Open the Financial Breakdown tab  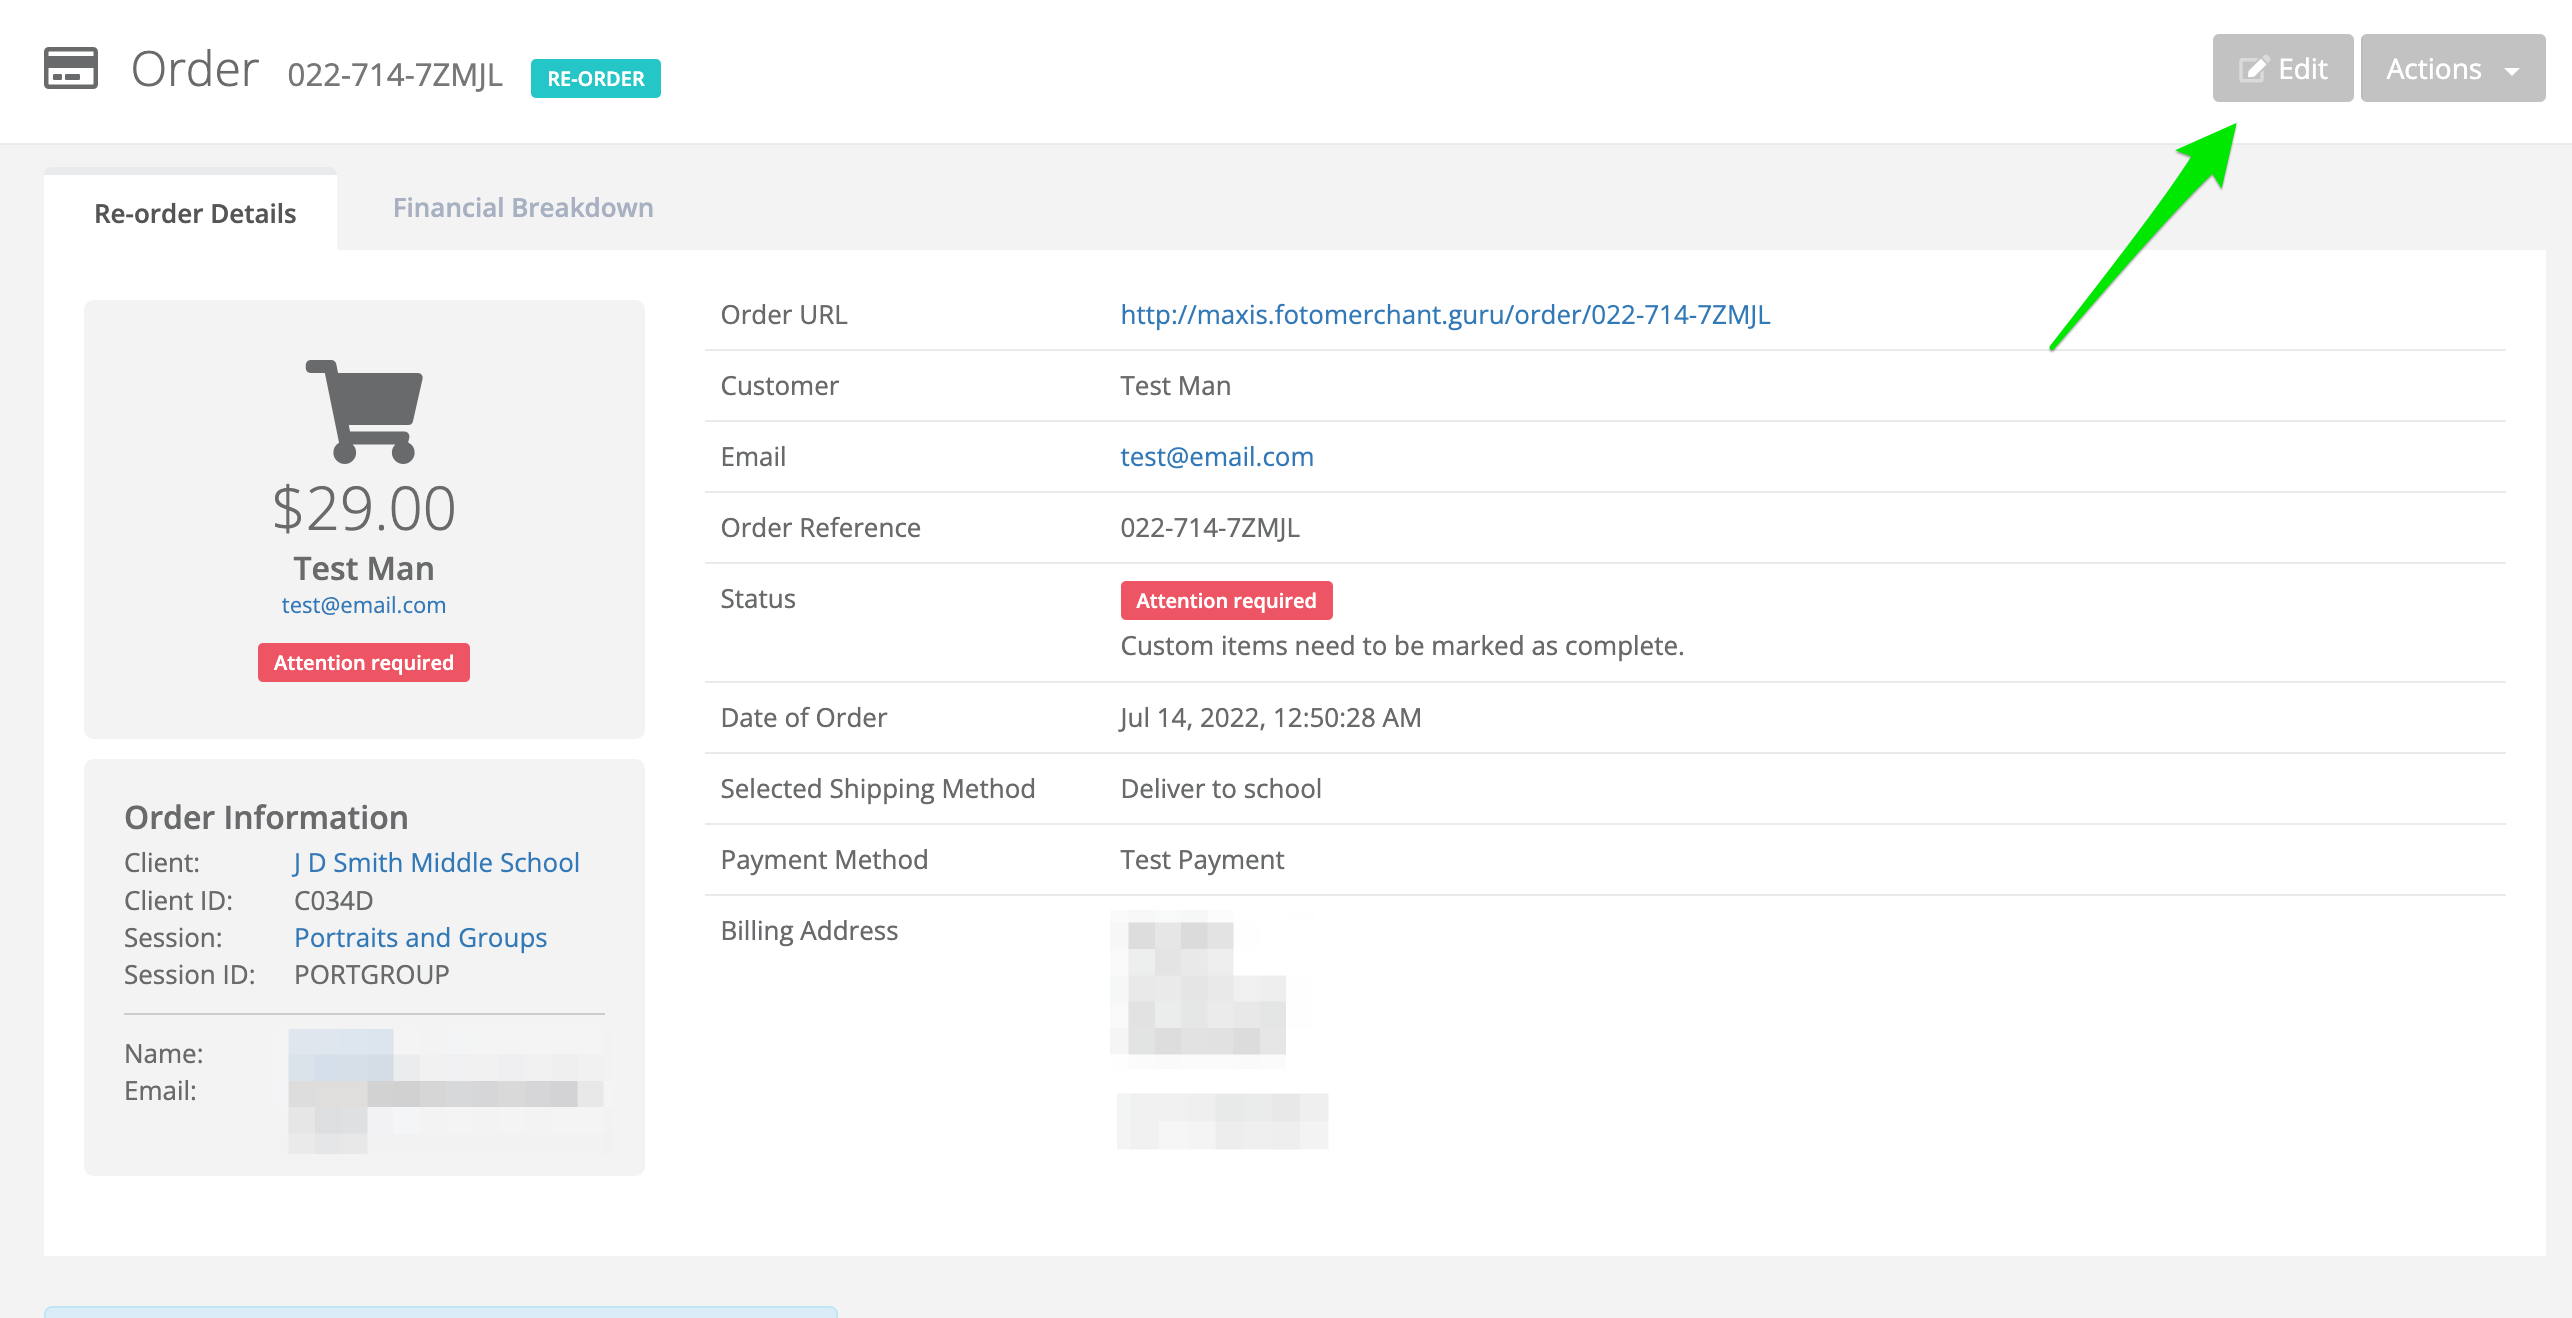pyautogui.click(x=523, y=207)
